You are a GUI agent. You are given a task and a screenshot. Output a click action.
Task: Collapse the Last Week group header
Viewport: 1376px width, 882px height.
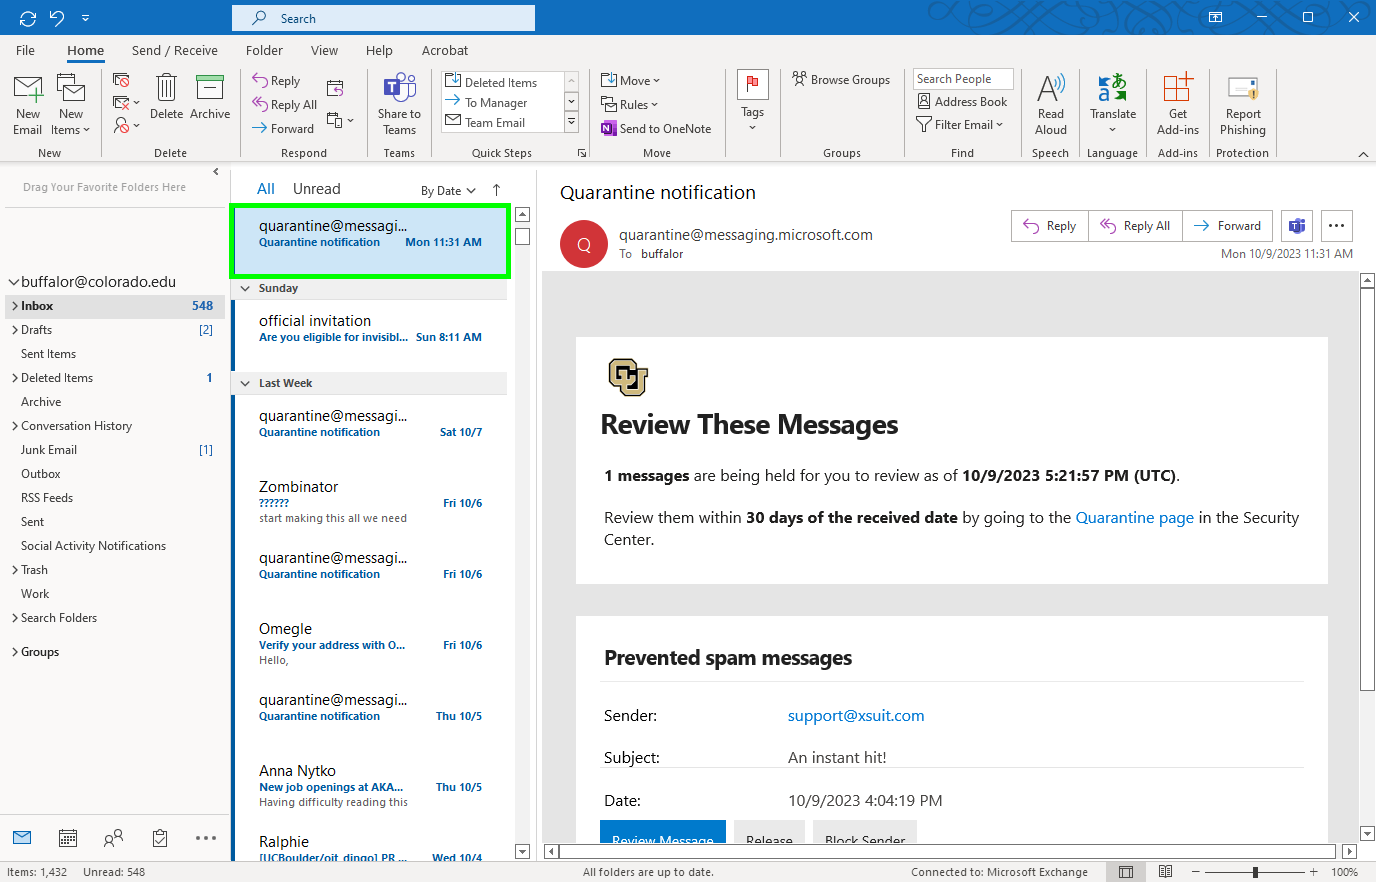[x=245, y=383]
